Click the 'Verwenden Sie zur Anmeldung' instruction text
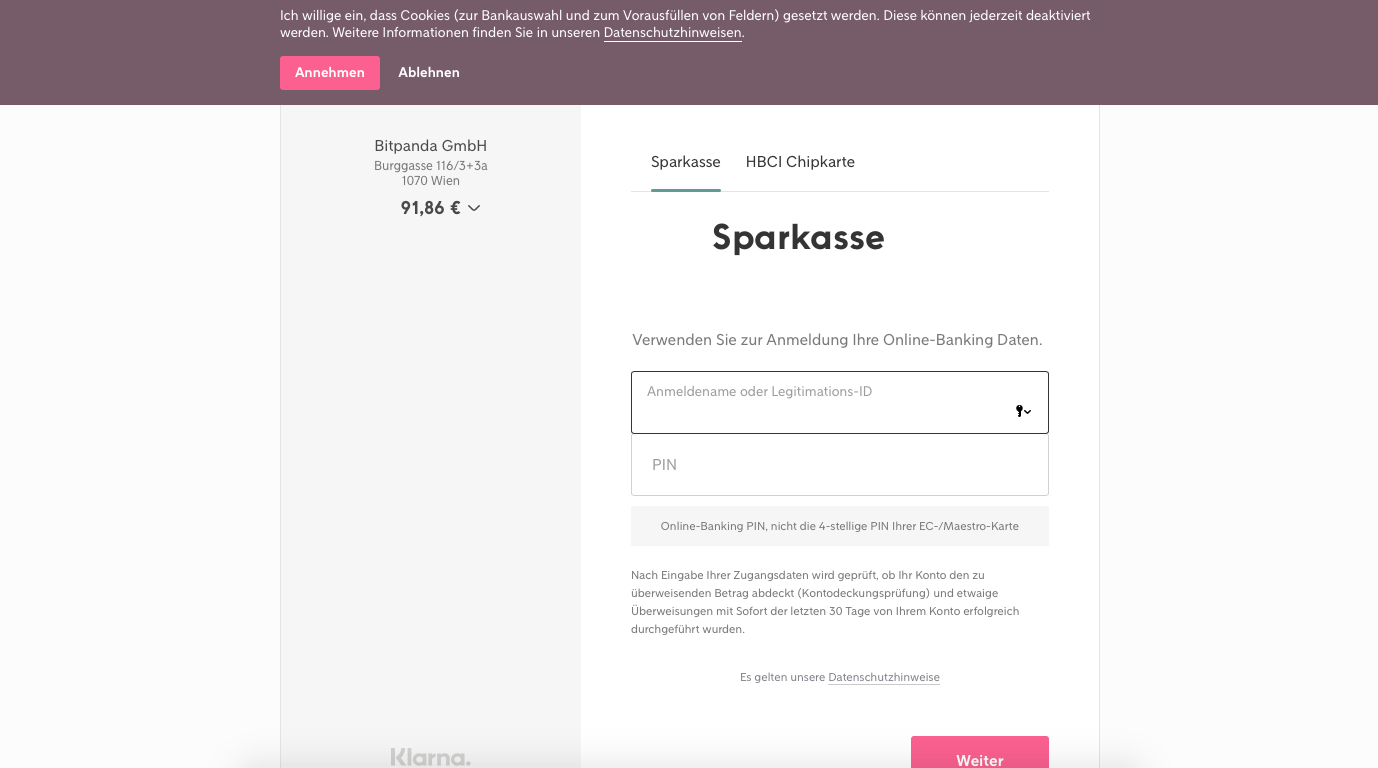 [x=837, y=340]
